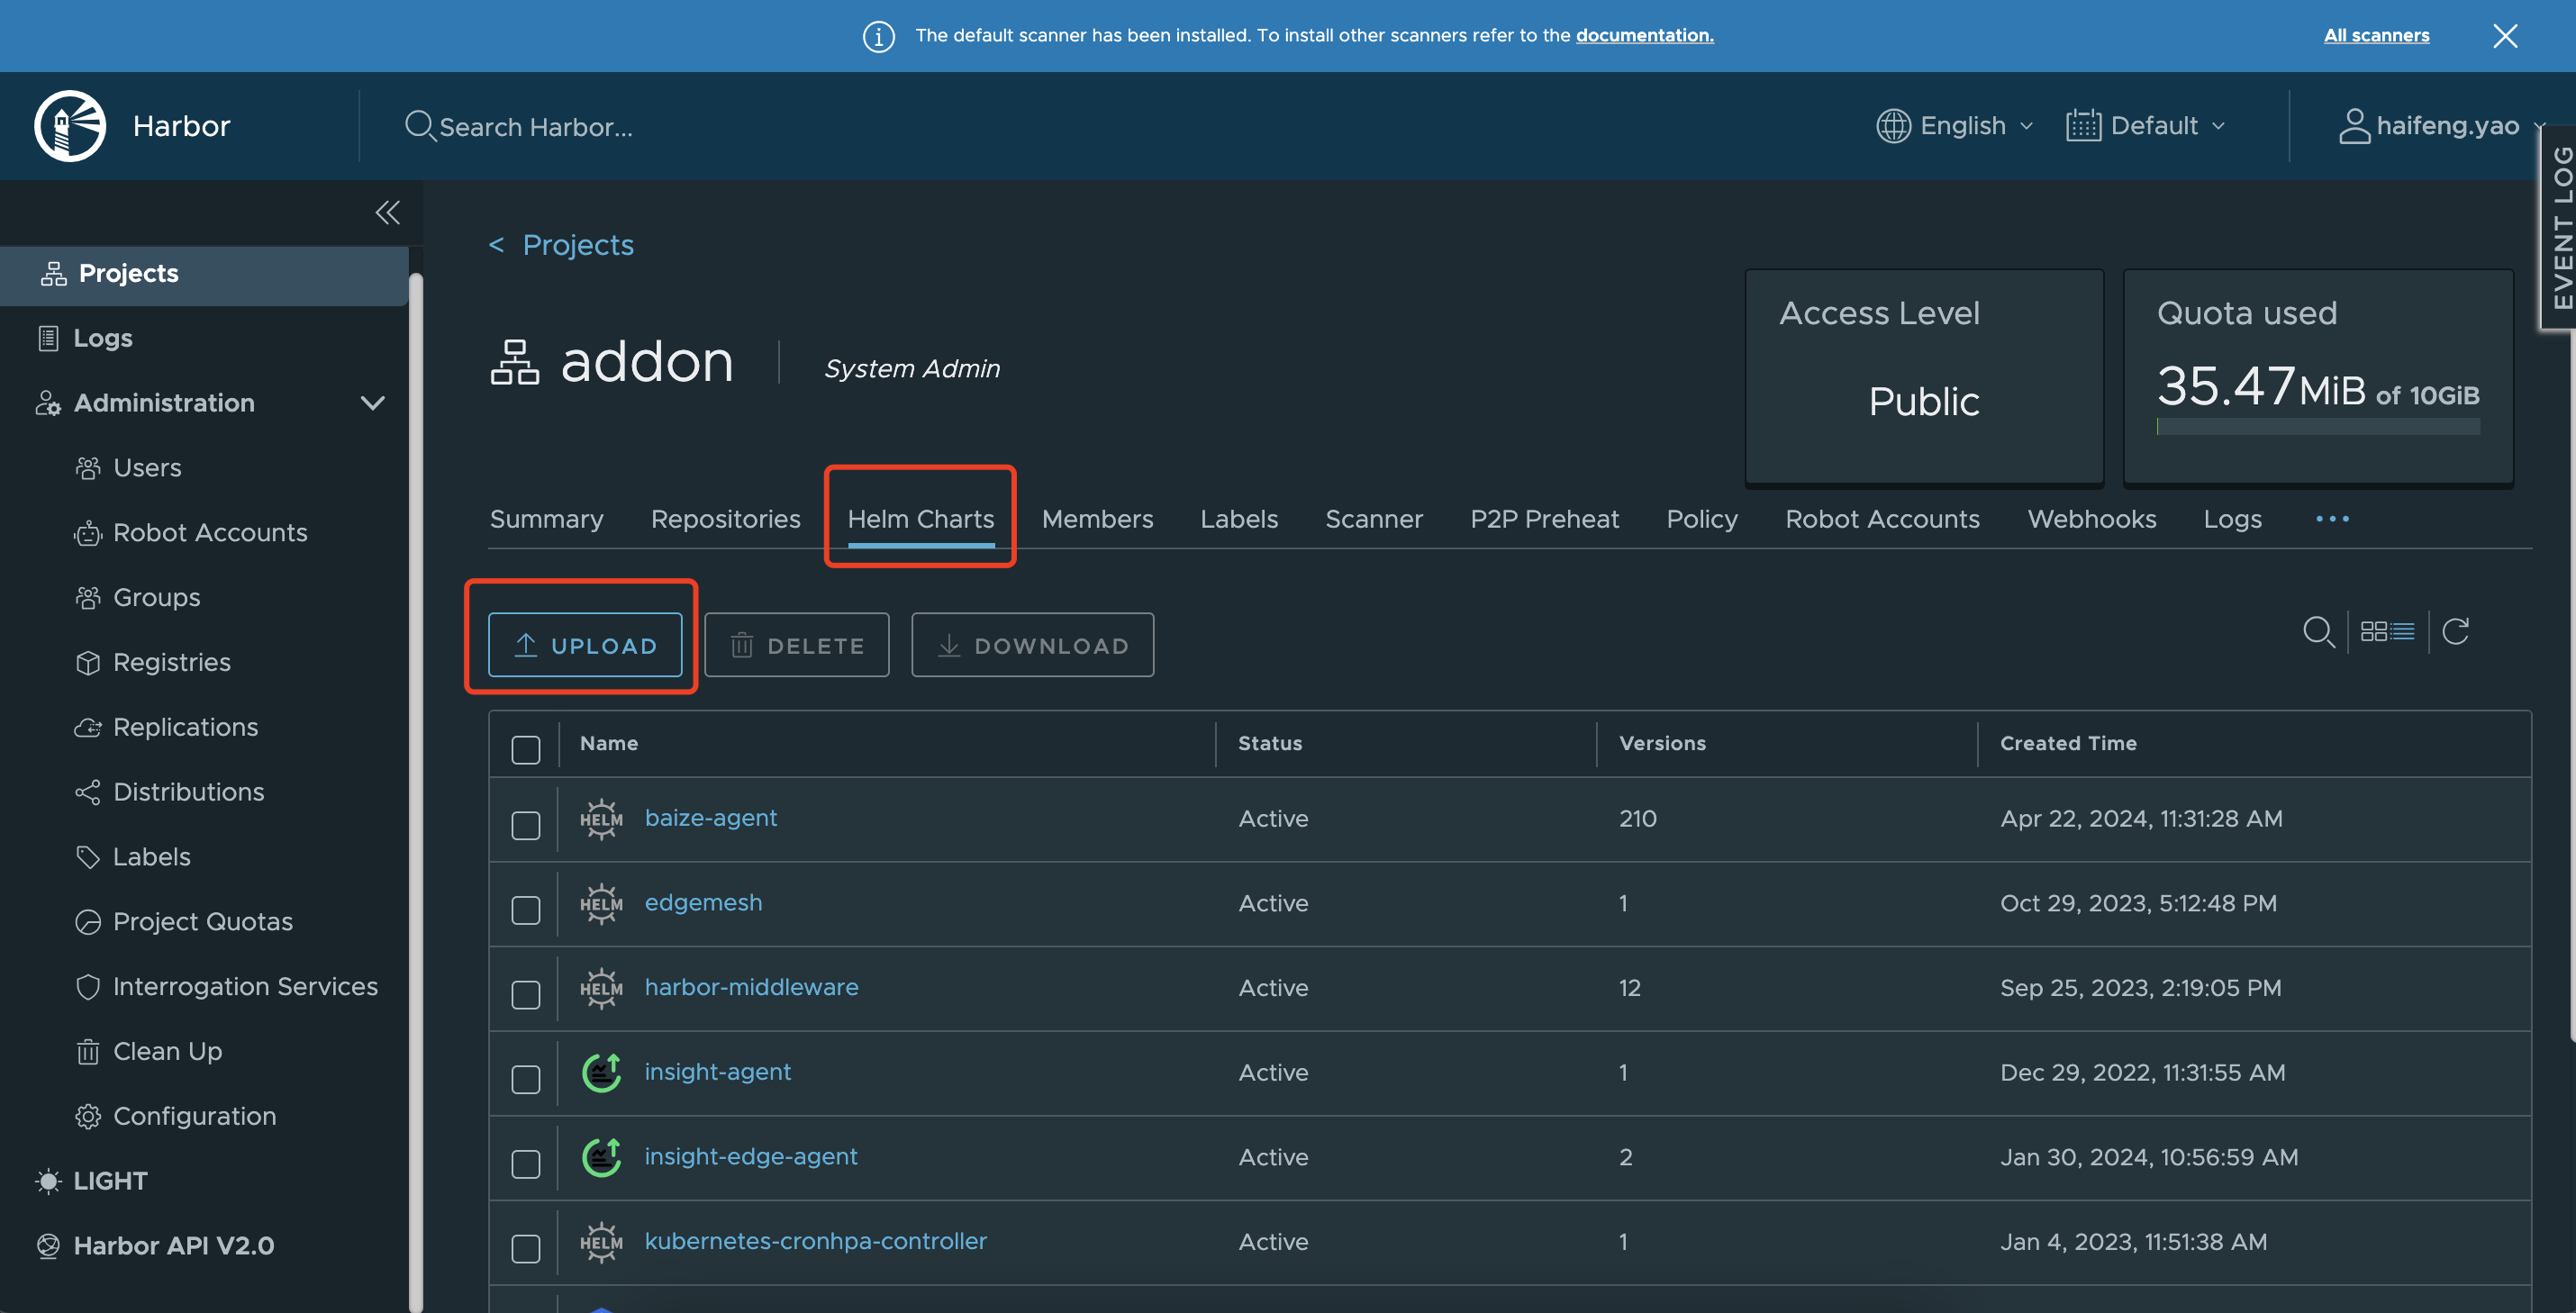Select the Members tab
Image resolution: width=2576 pixels, height=1313 pixels.
pos(1097,518)
